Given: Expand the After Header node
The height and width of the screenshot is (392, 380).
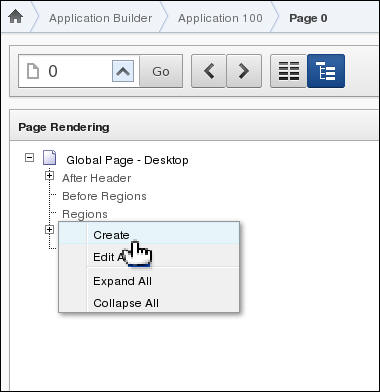Looking at the screenshot, I should point(49,176).
